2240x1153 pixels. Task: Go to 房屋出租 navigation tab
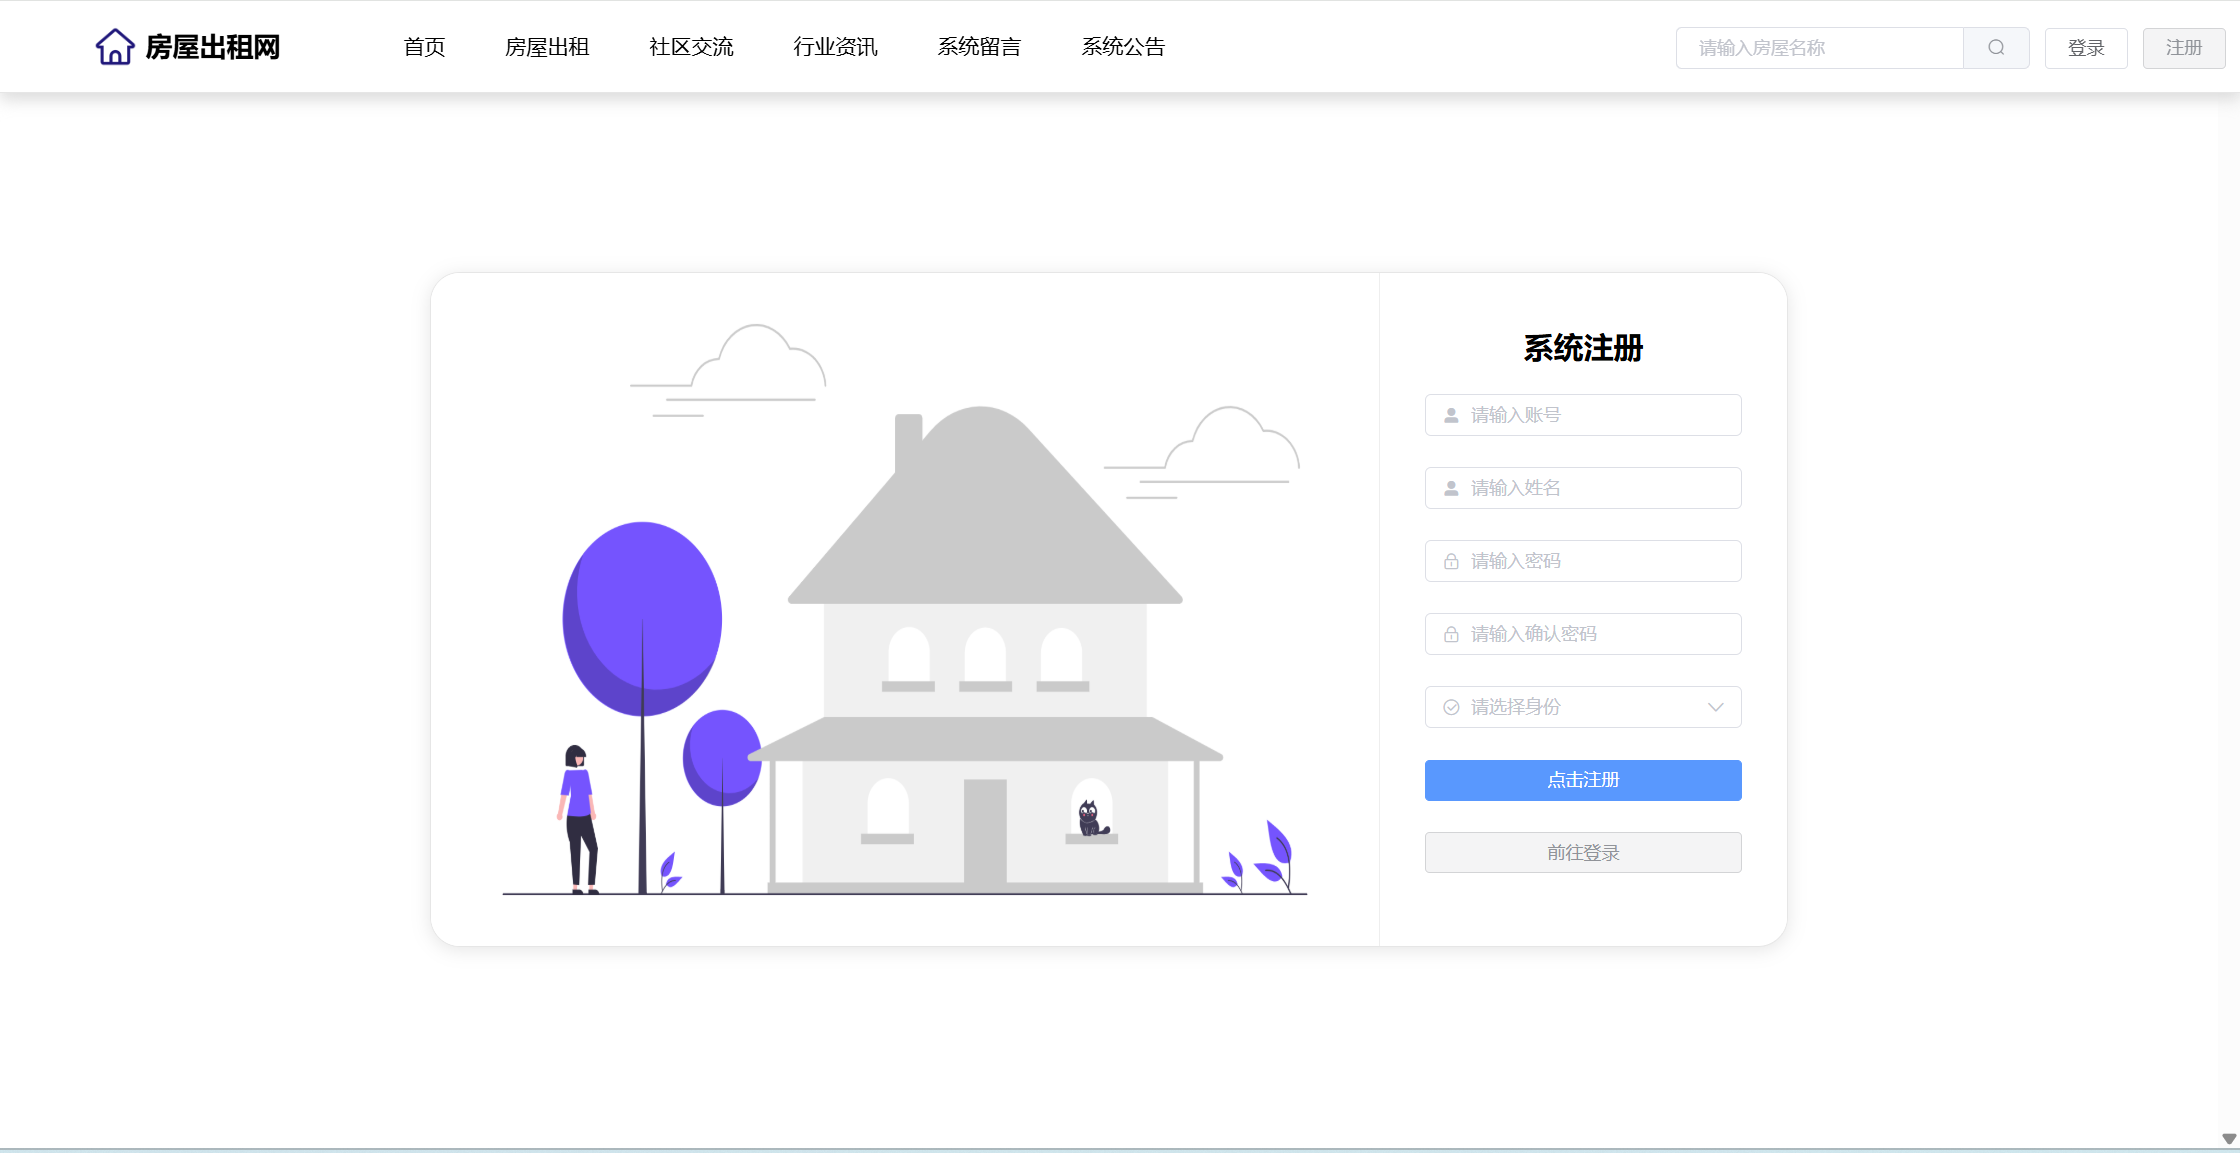click(x=547, y=47)
